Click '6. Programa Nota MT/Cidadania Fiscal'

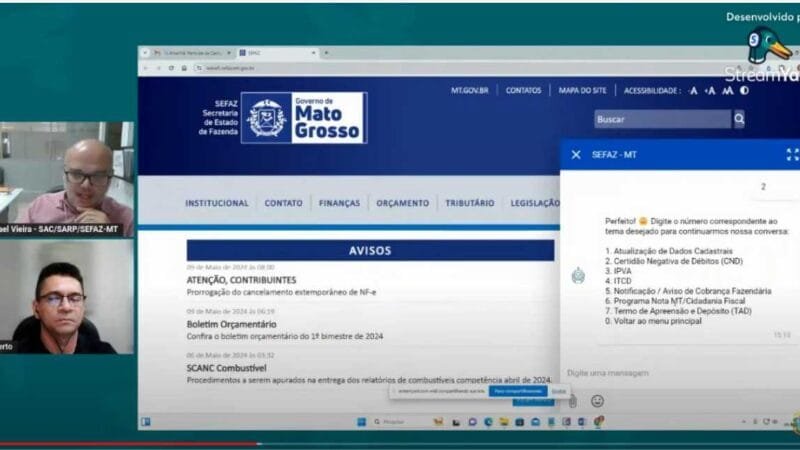click(675, 301)
